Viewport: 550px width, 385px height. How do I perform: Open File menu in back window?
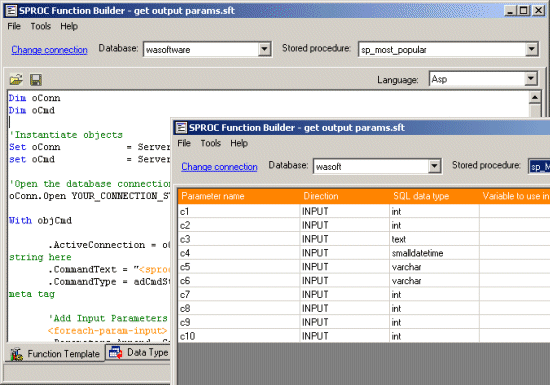tap(14, 26)
